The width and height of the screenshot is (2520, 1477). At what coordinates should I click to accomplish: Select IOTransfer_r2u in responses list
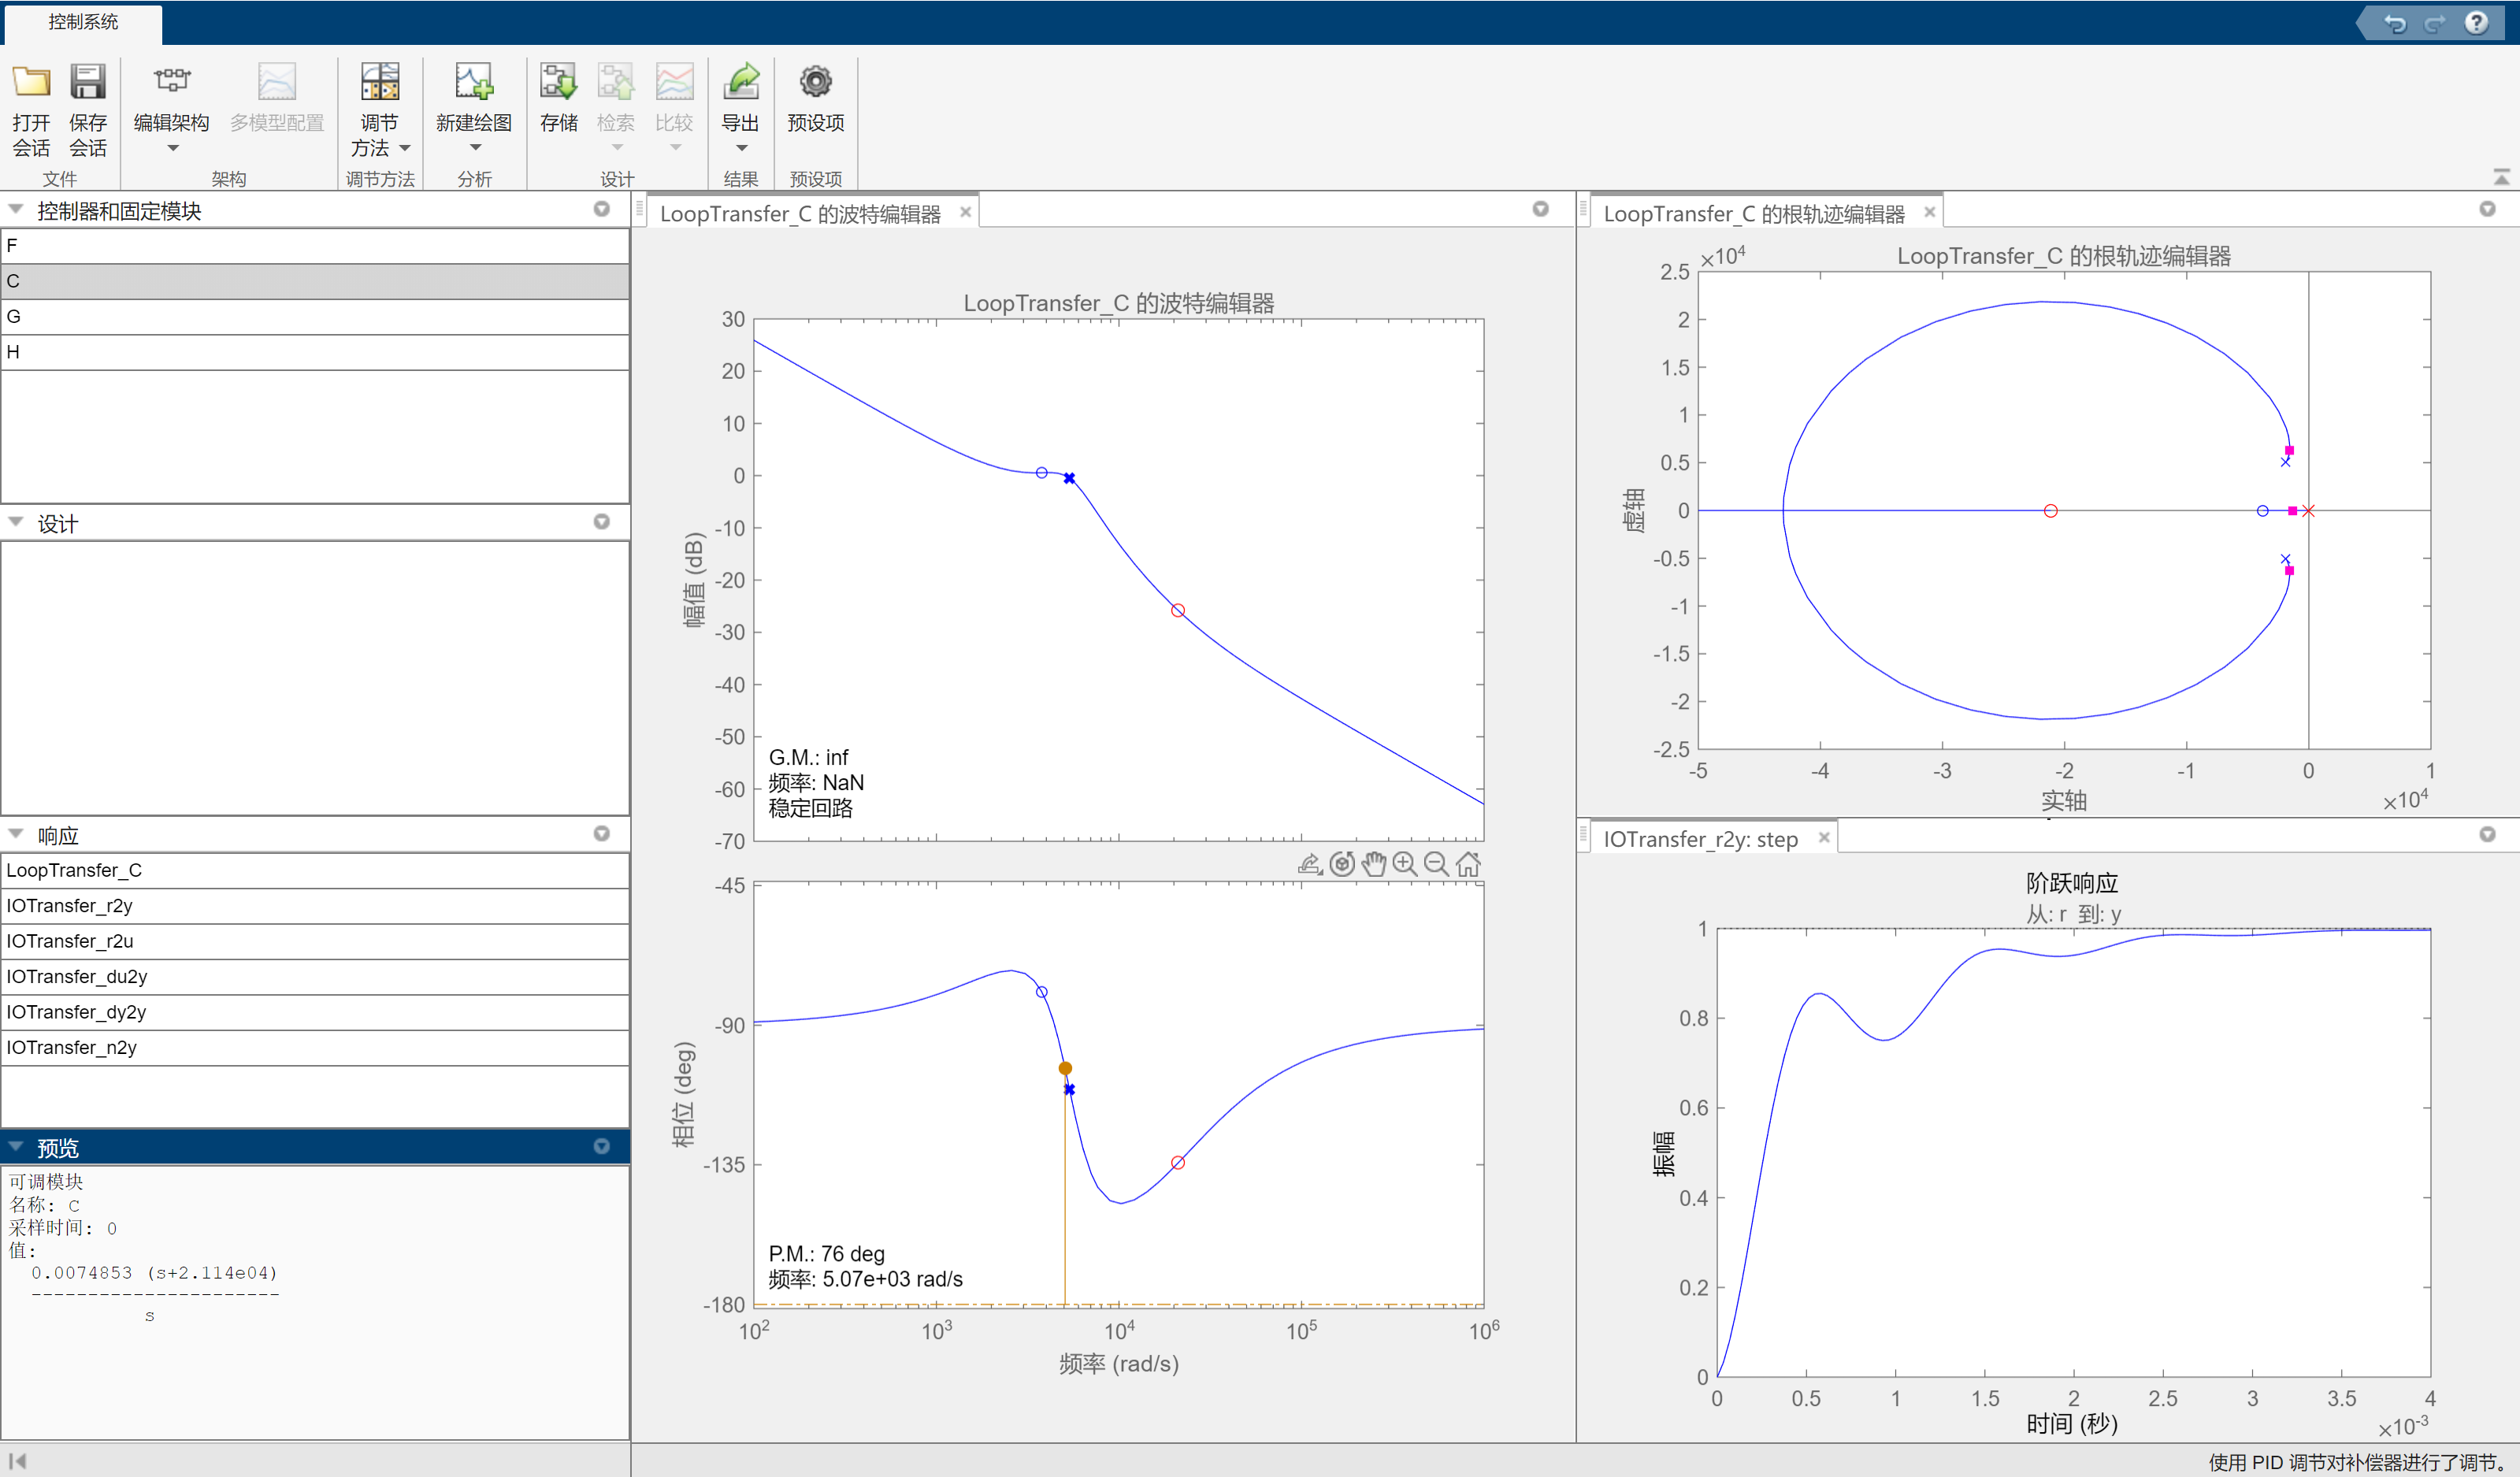tap(70, 941)
